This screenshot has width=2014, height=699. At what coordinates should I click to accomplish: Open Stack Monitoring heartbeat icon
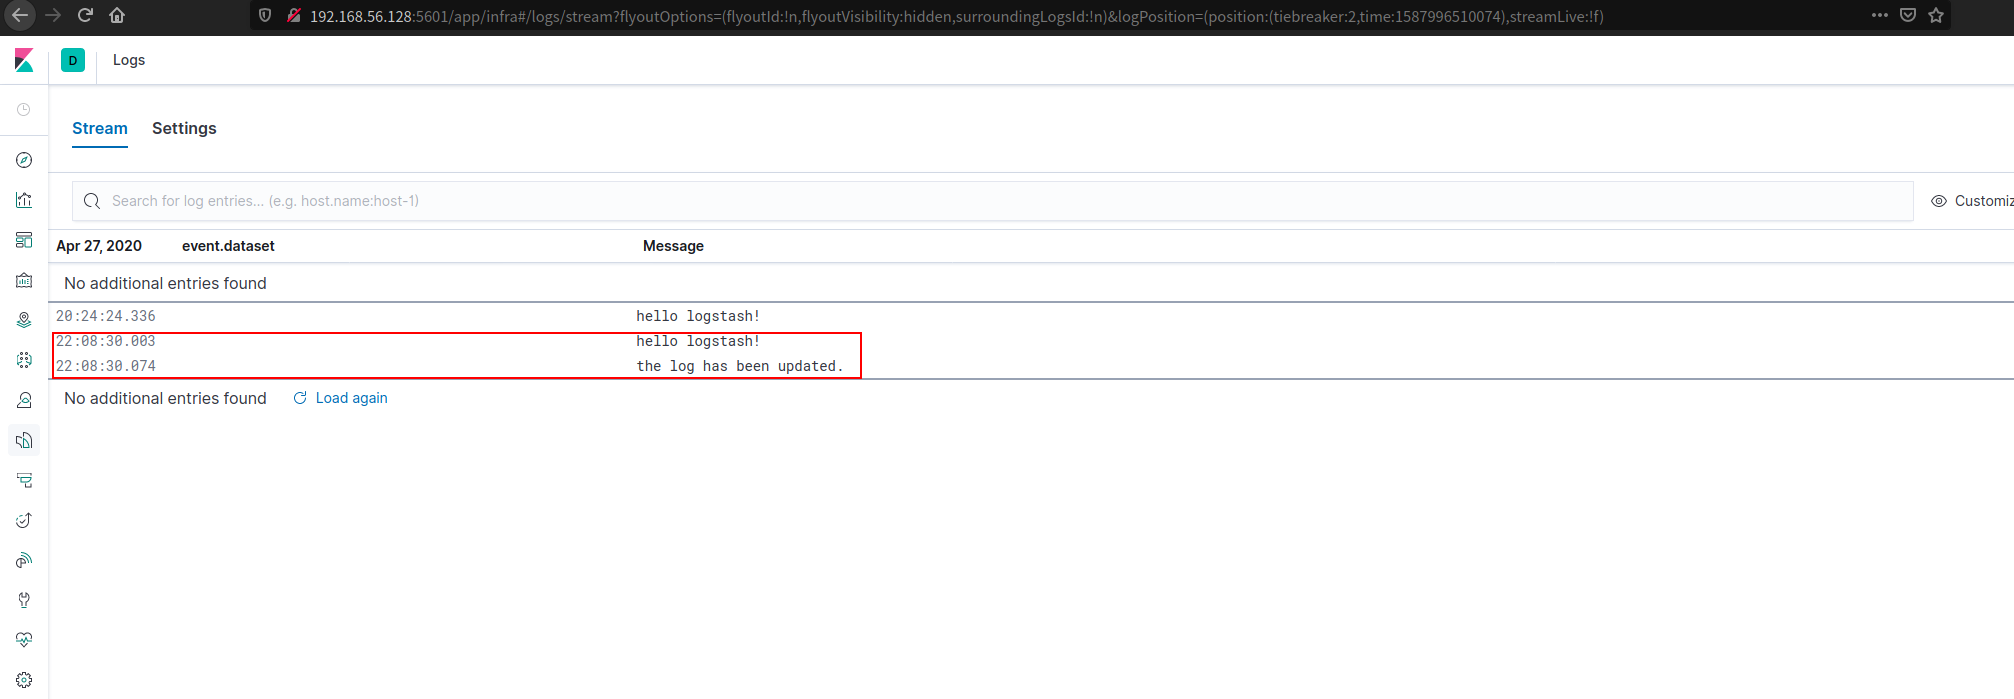point(24,640)
